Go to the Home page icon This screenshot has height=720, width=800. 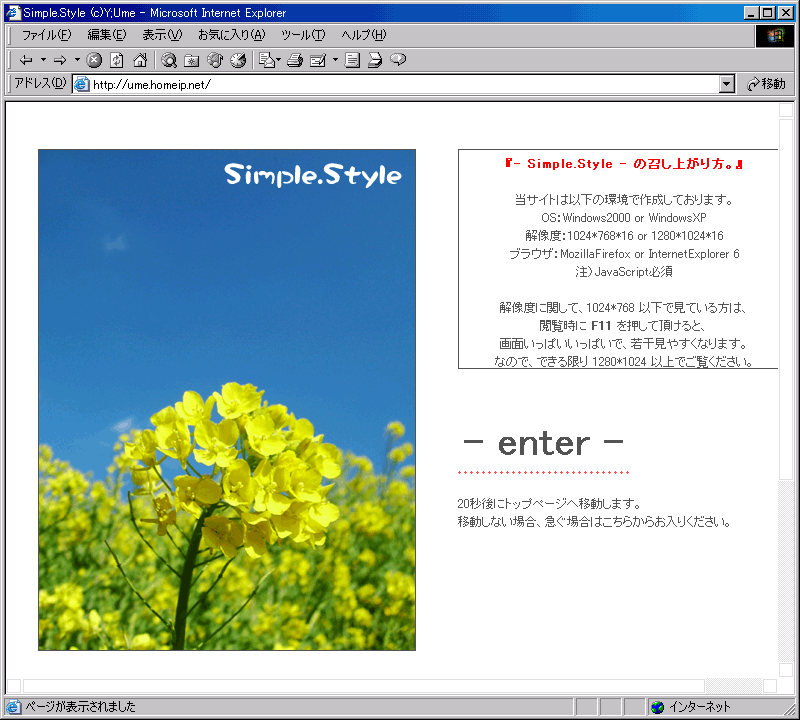click(140, 60)
